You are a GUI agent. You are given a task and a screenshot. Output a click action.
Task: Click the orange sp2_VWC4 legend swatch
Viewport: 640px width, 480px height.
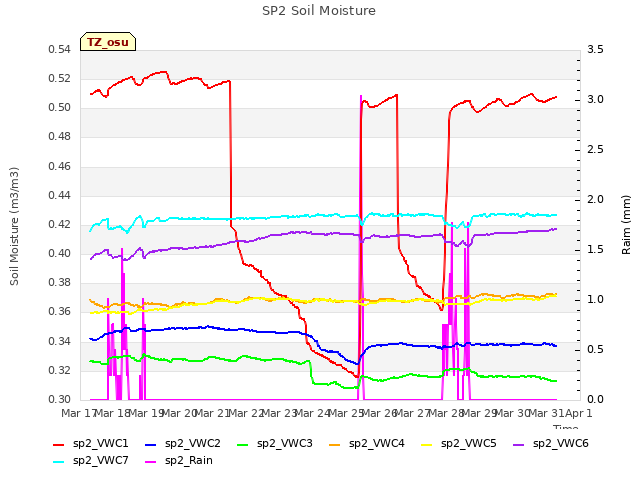coord(335,445)
